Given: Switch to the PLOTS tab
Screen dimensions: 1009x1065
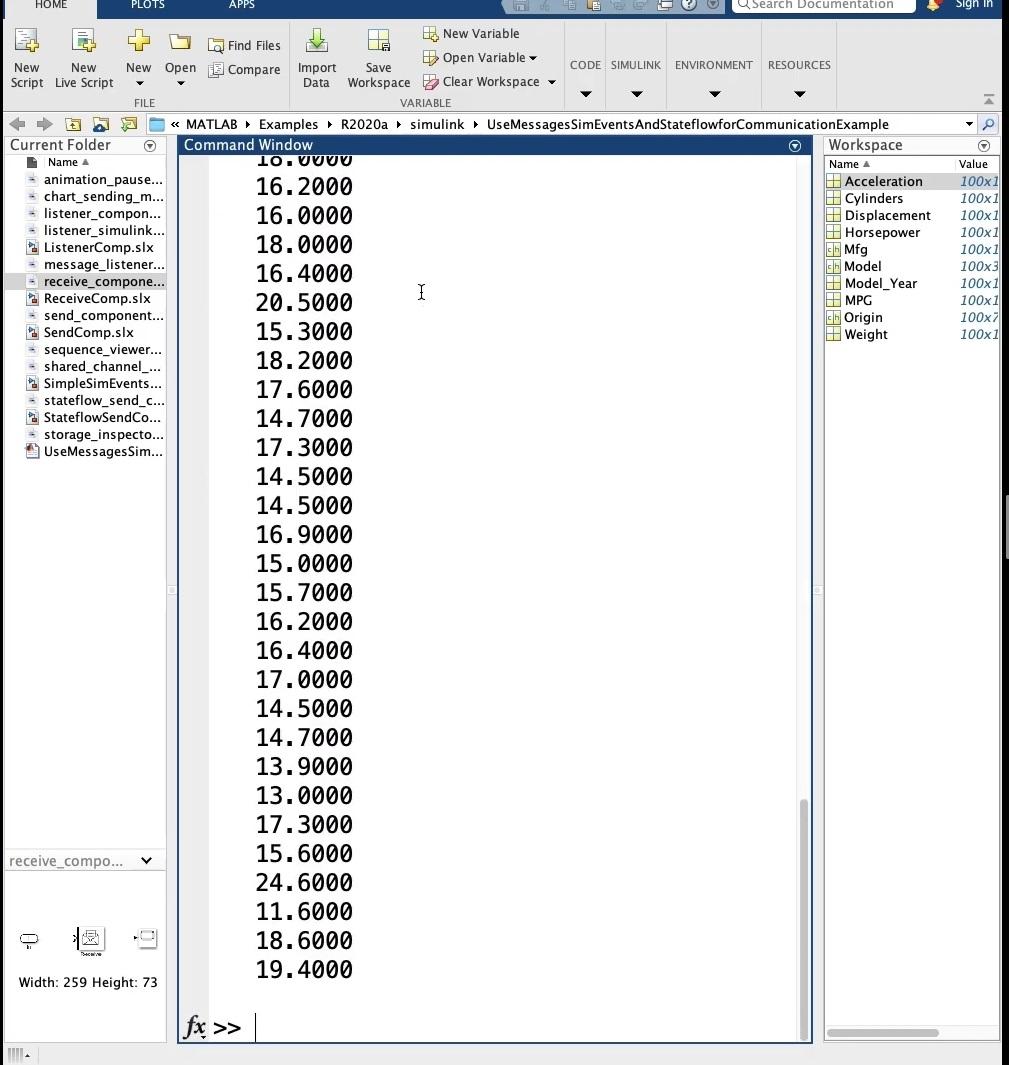Looking at the screenshot, I should pyautogui.click(x=147, y=6).
